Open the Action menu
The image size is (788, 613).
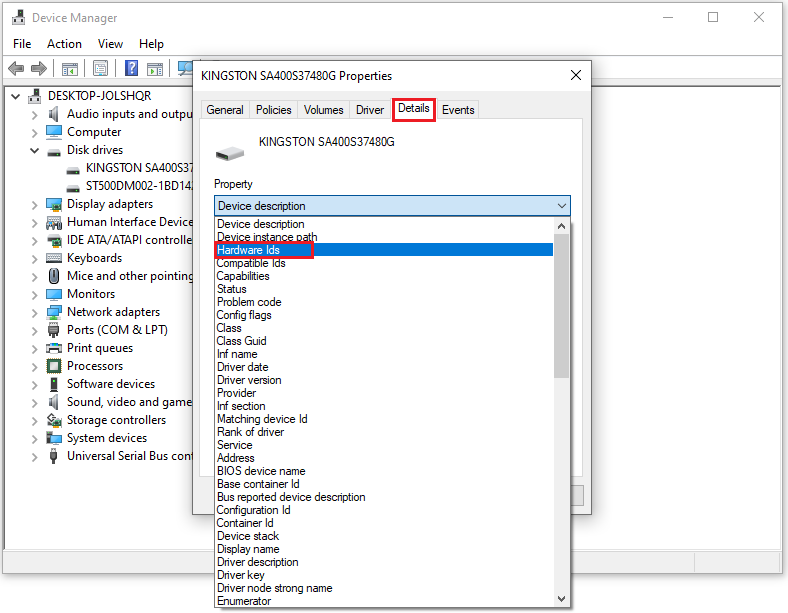64,44
